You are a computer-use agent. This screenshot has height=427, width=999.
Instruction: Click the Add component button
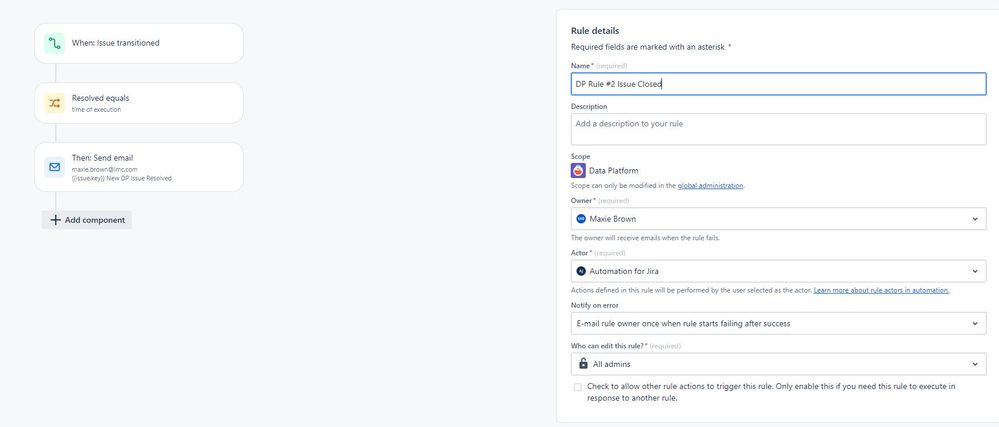(x=87, y=220)
